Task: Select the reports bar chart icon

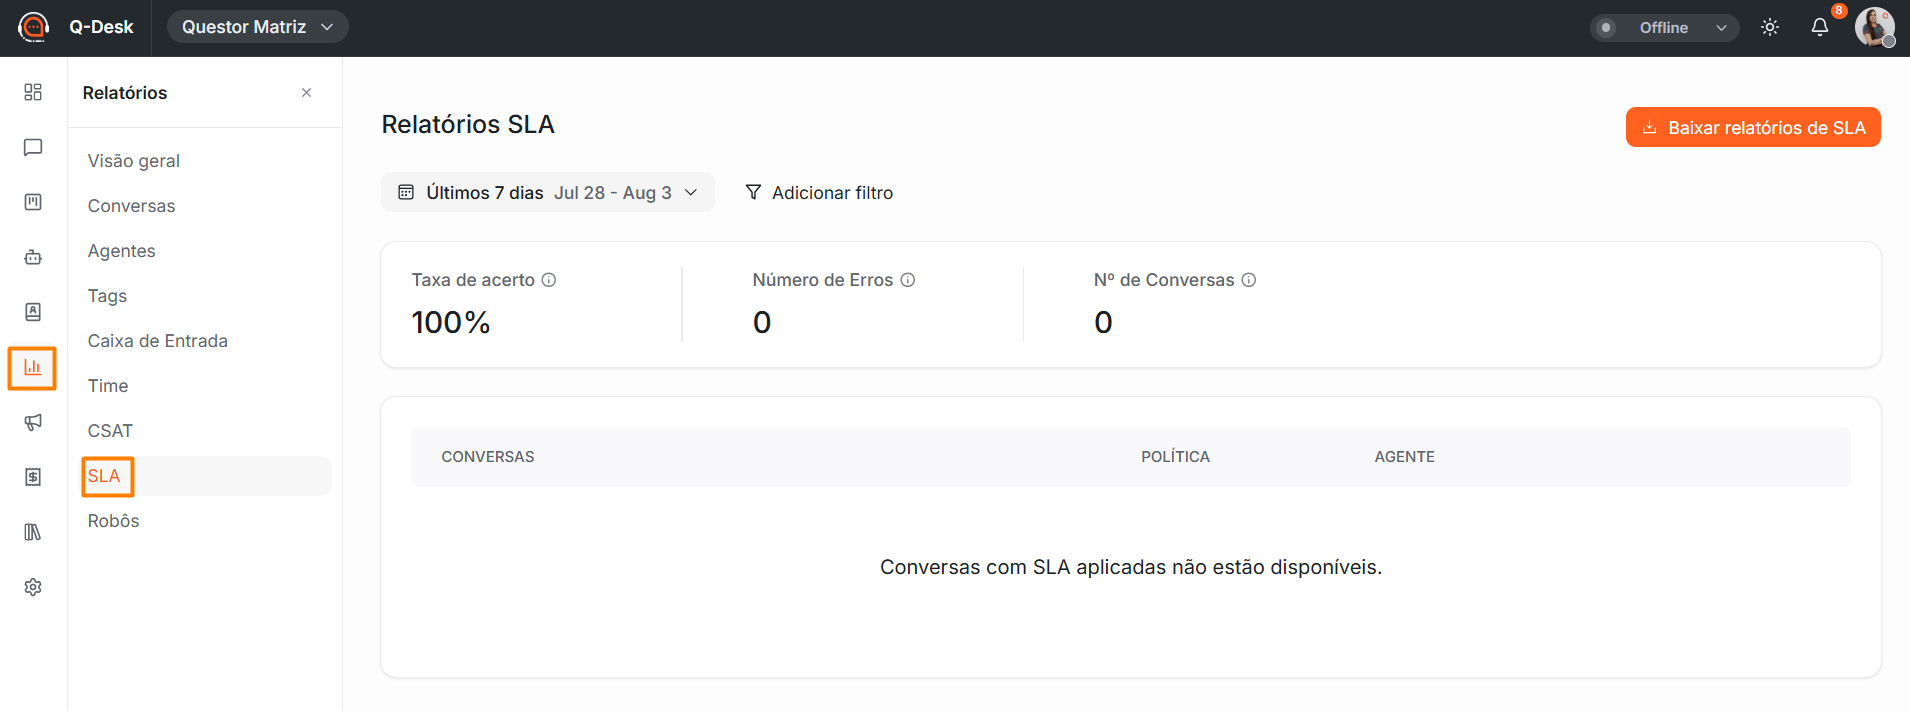Action: 33,367
